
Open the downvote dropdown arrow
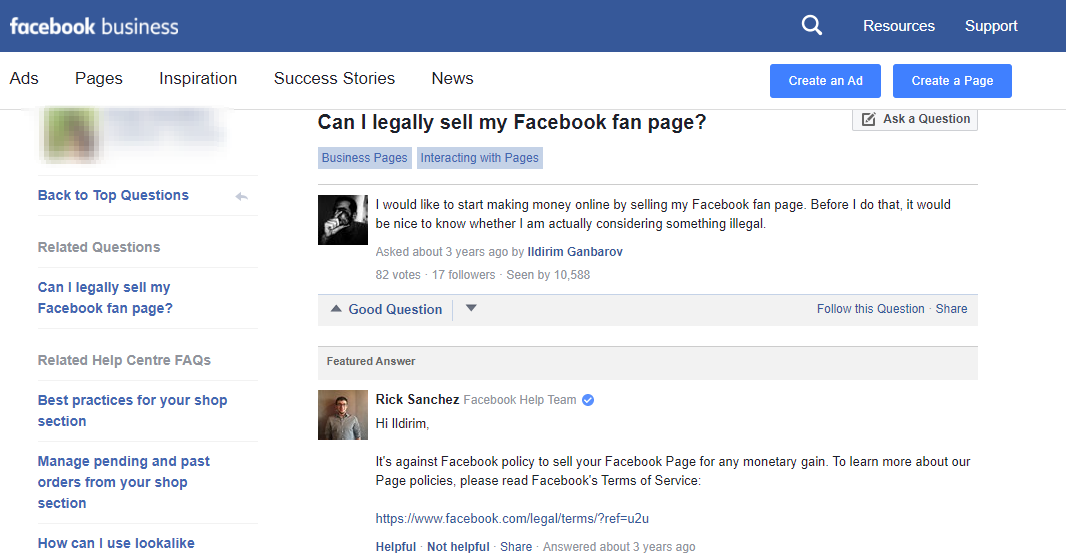471,308
